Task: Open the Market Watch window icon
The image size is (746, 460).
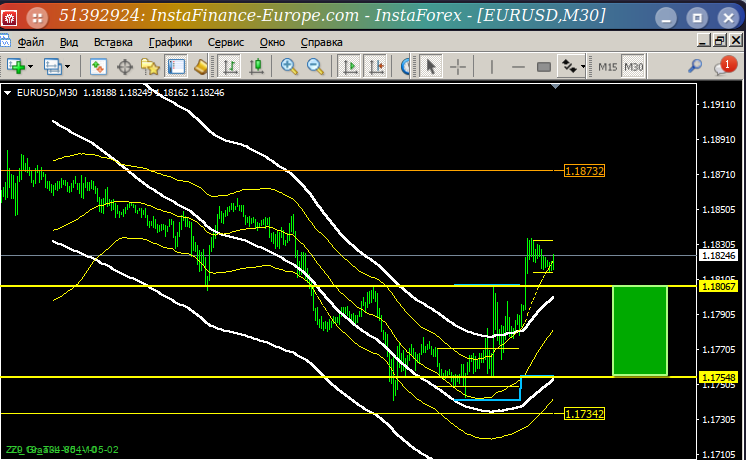Action: coord(98,66)
